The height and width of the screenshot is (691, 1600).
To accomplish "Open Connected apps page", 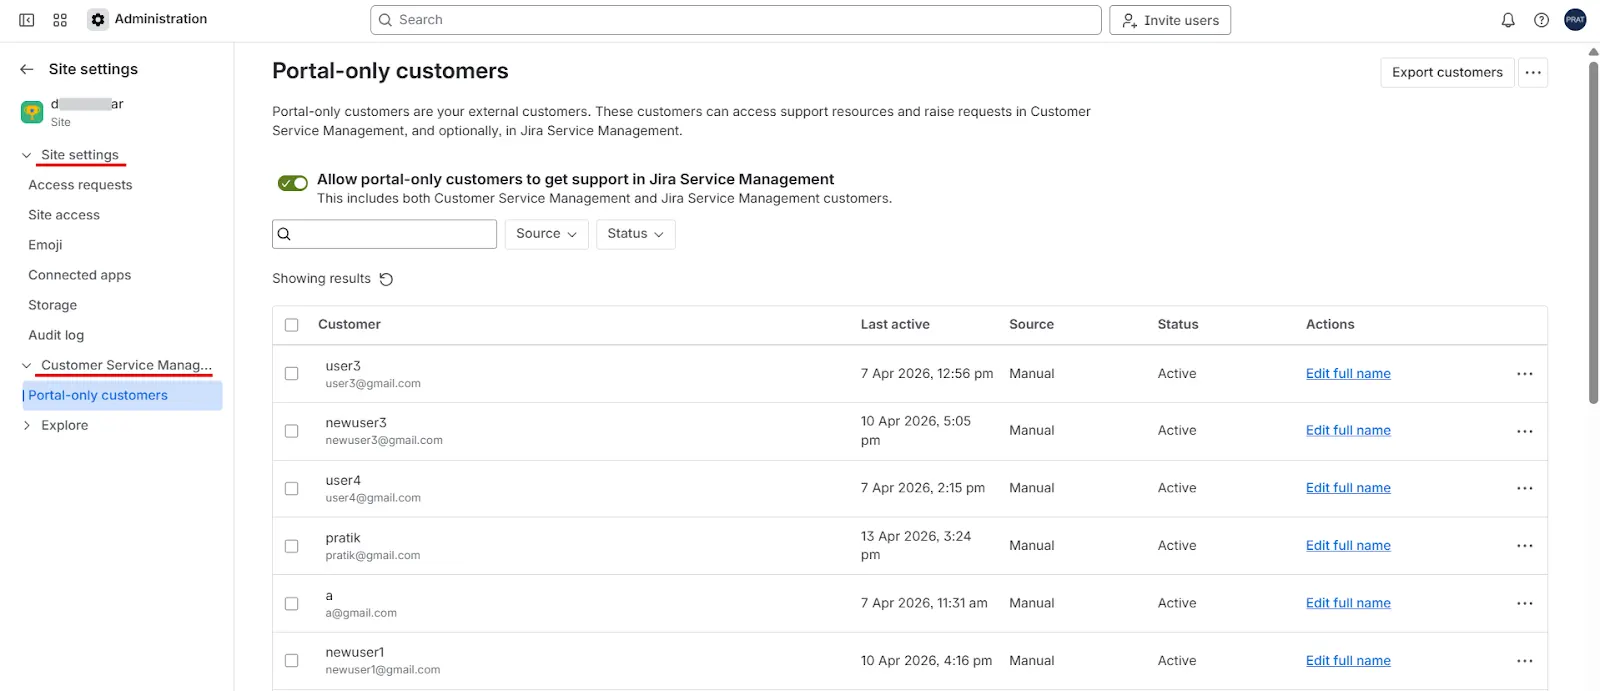I will pos(80,275).
